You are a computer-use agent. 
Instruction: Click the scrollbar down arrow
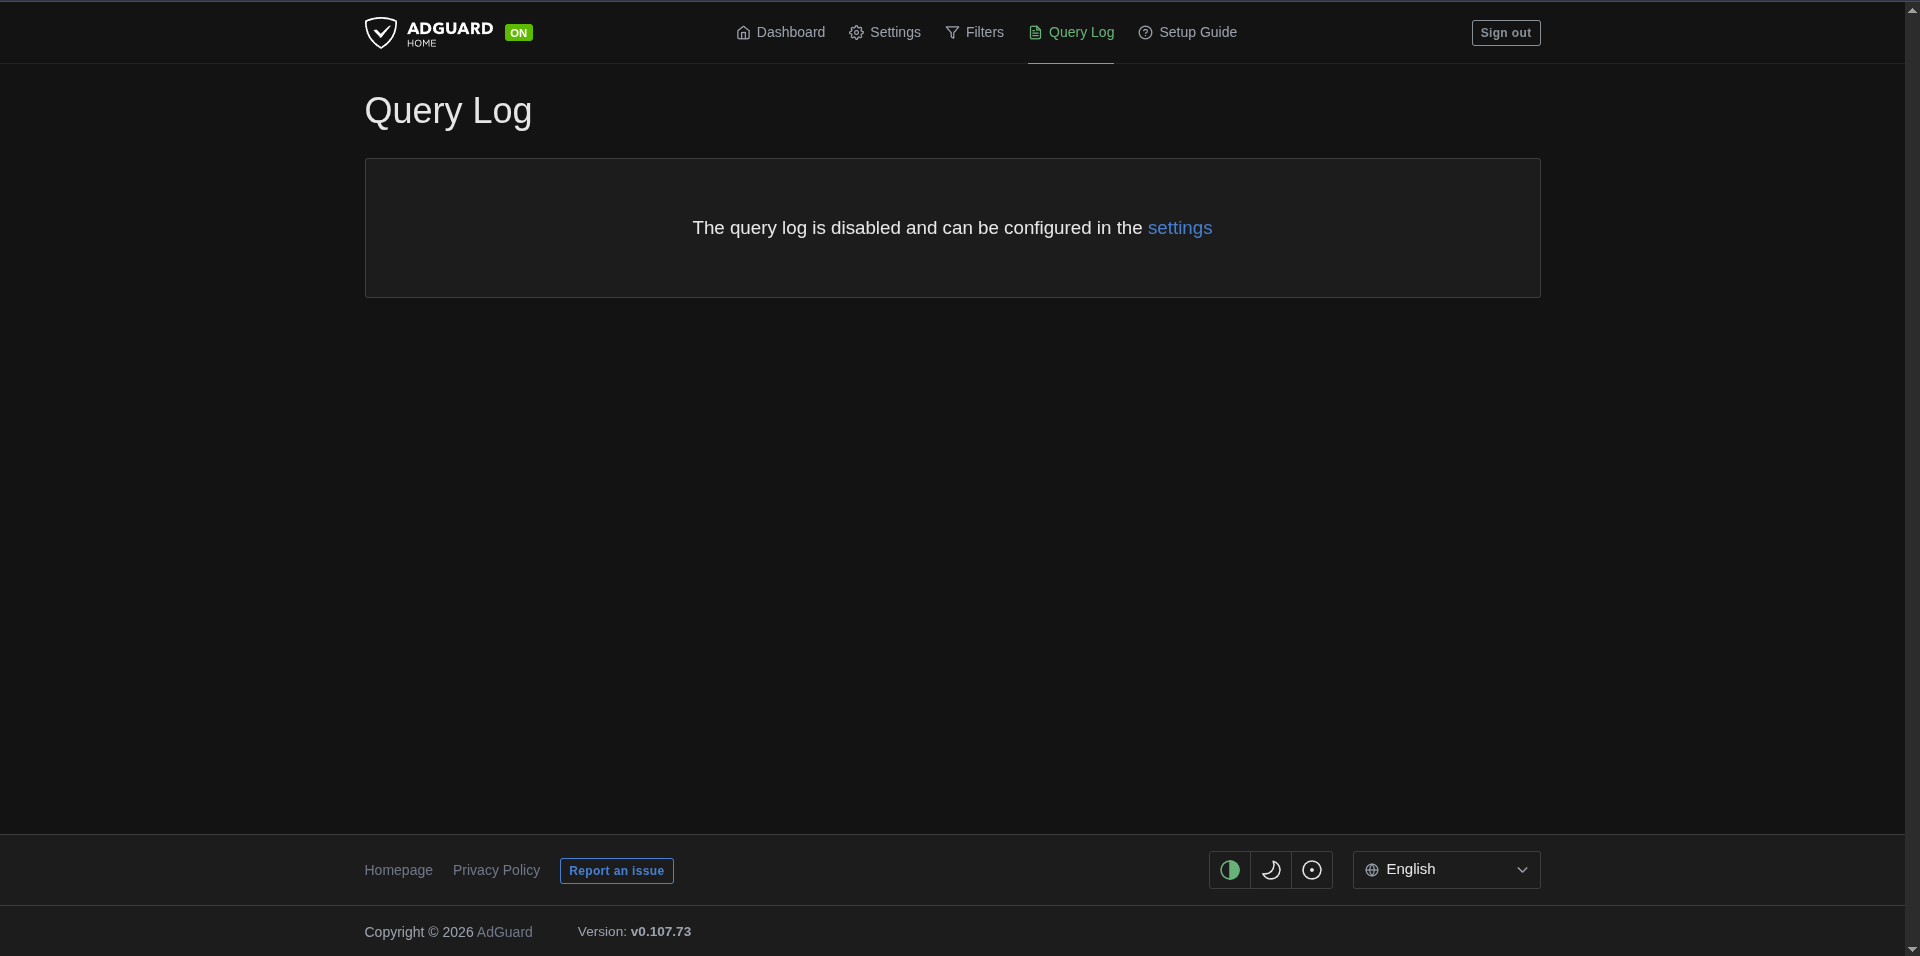click(1912, 949)
